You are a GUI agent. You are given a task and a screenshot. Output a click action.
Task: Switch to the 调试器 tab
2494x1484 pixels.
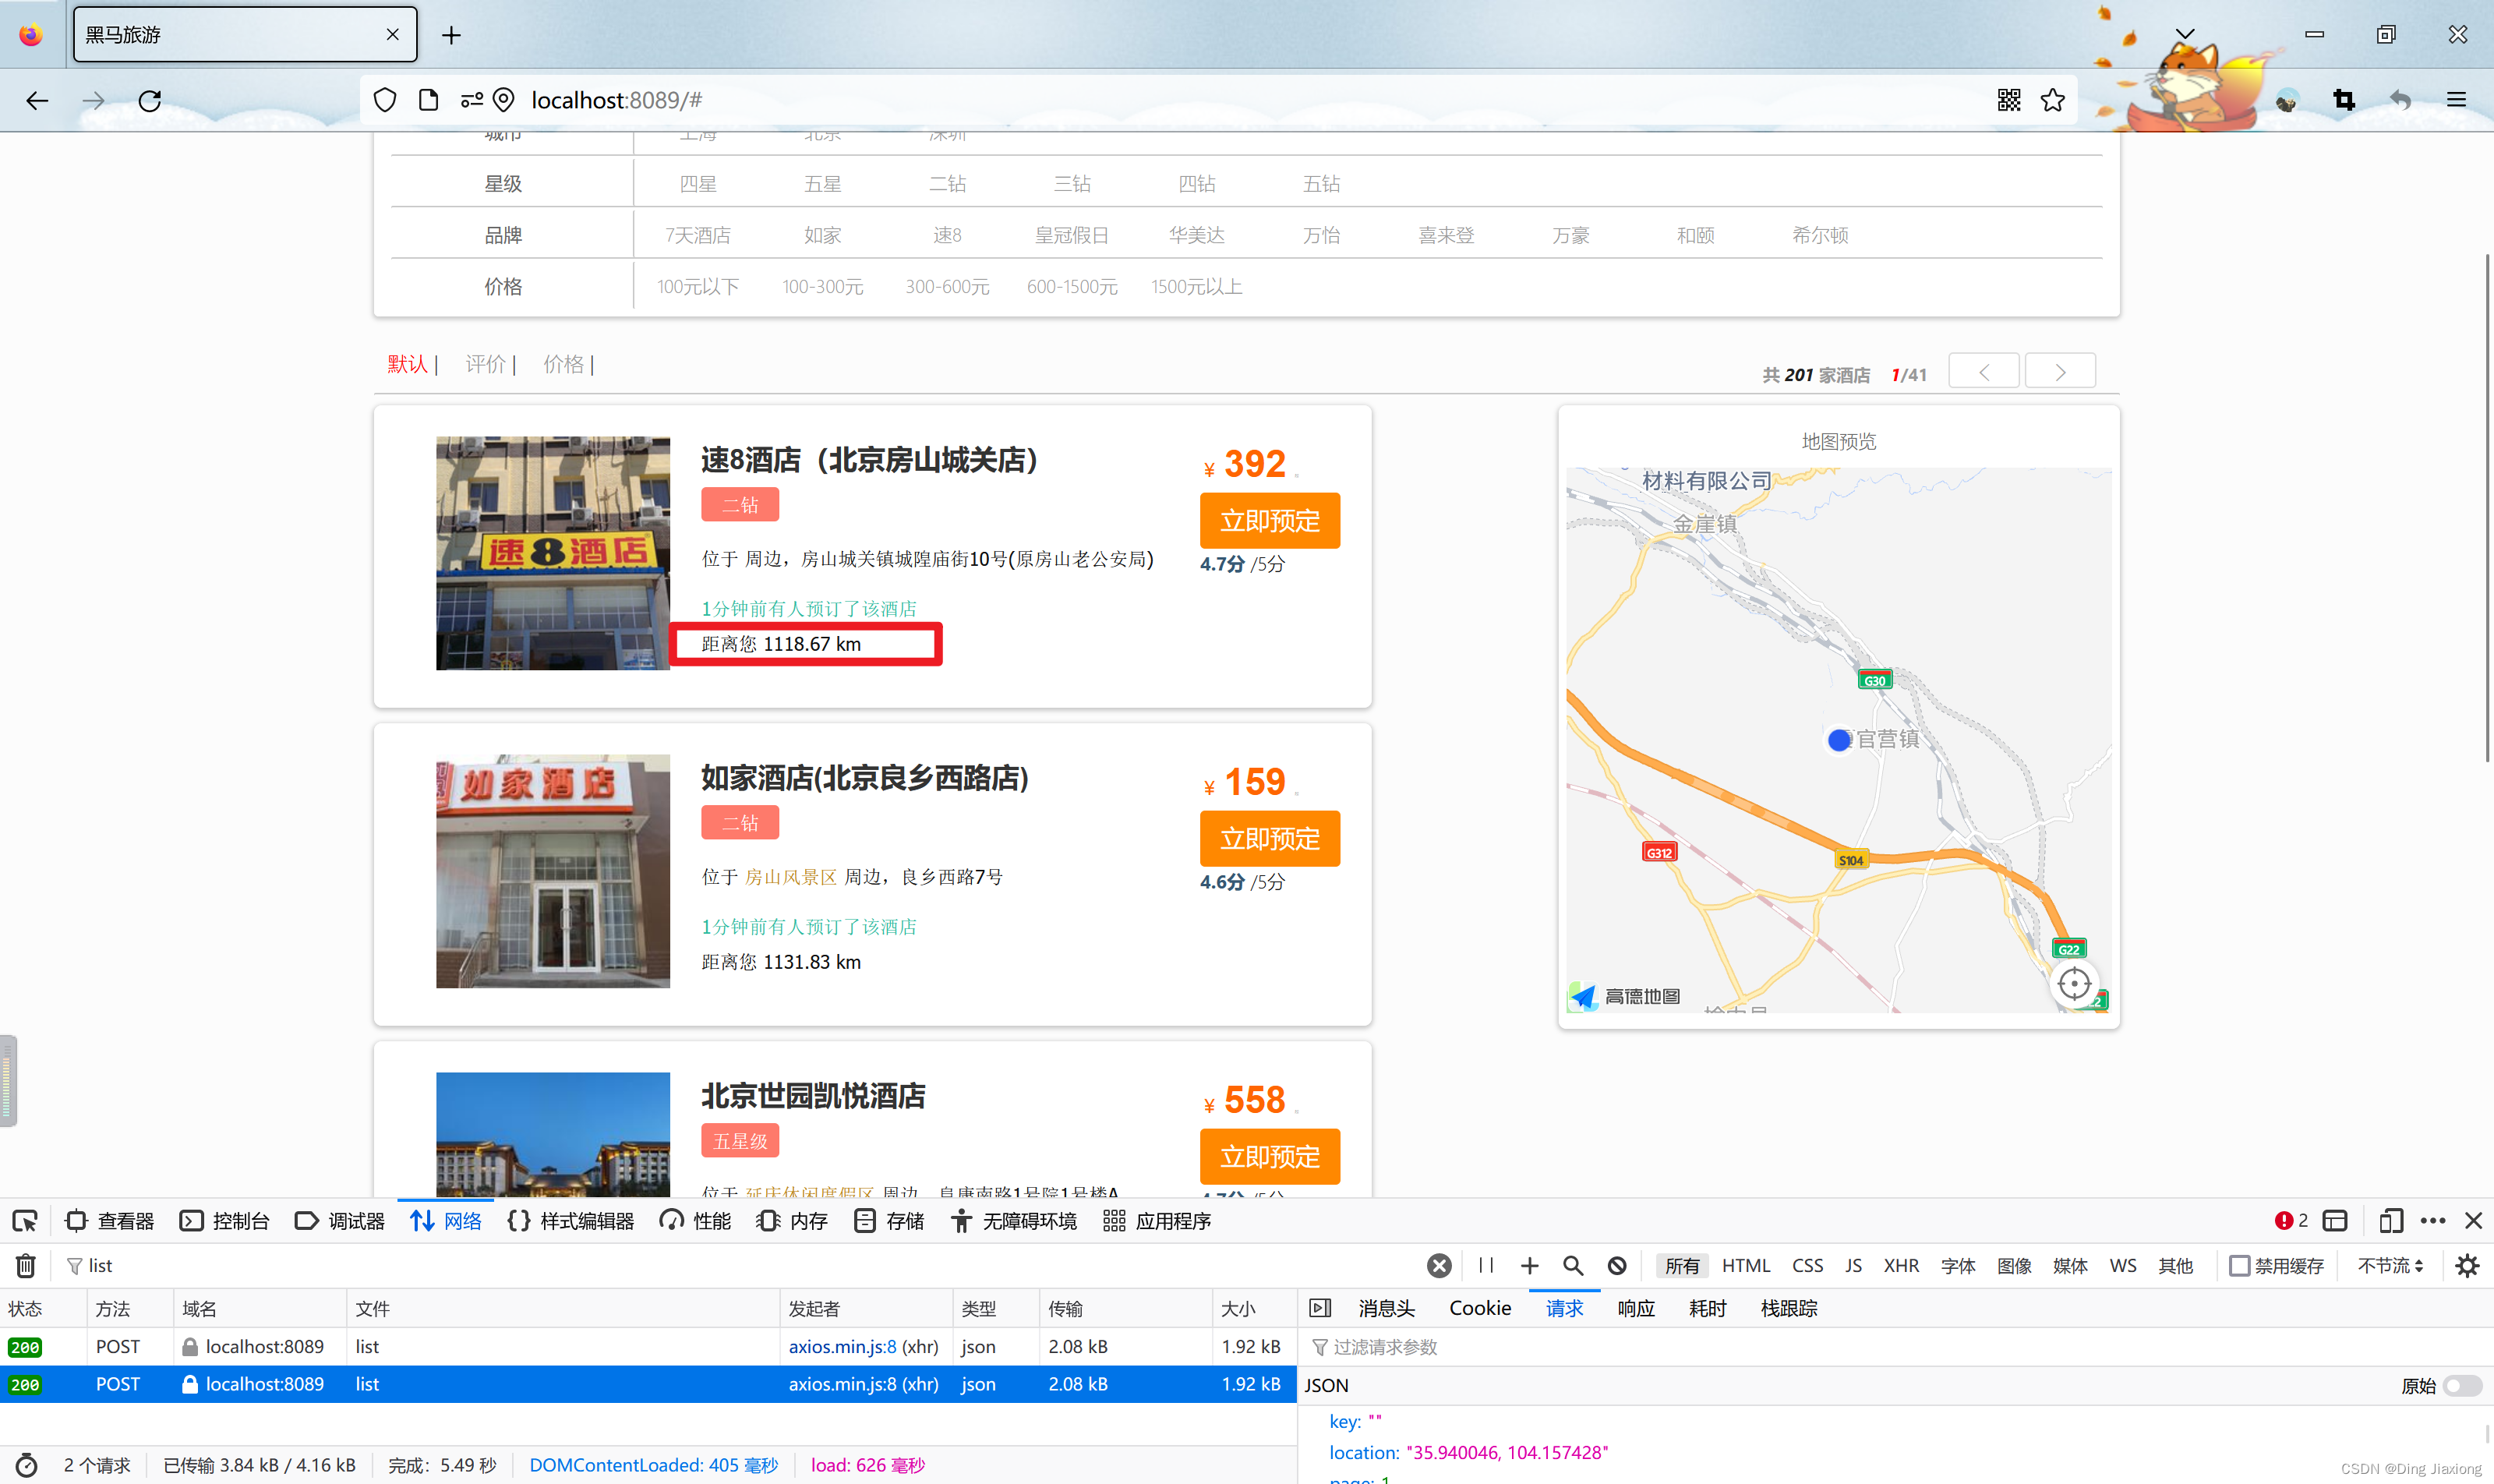[340, 1221]
